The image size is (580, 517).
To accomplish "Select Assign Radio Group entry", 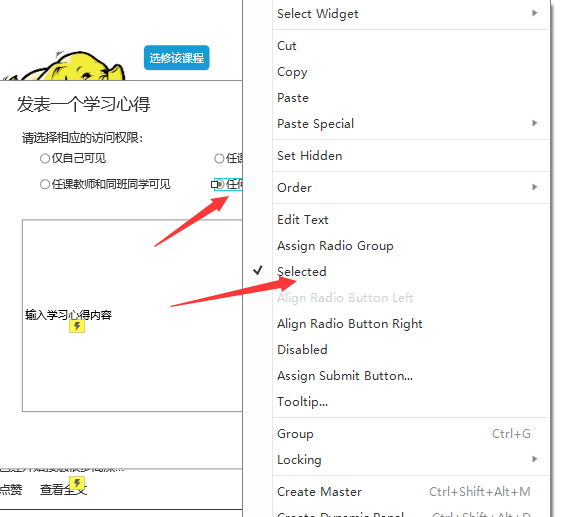I will pos(411,246).
